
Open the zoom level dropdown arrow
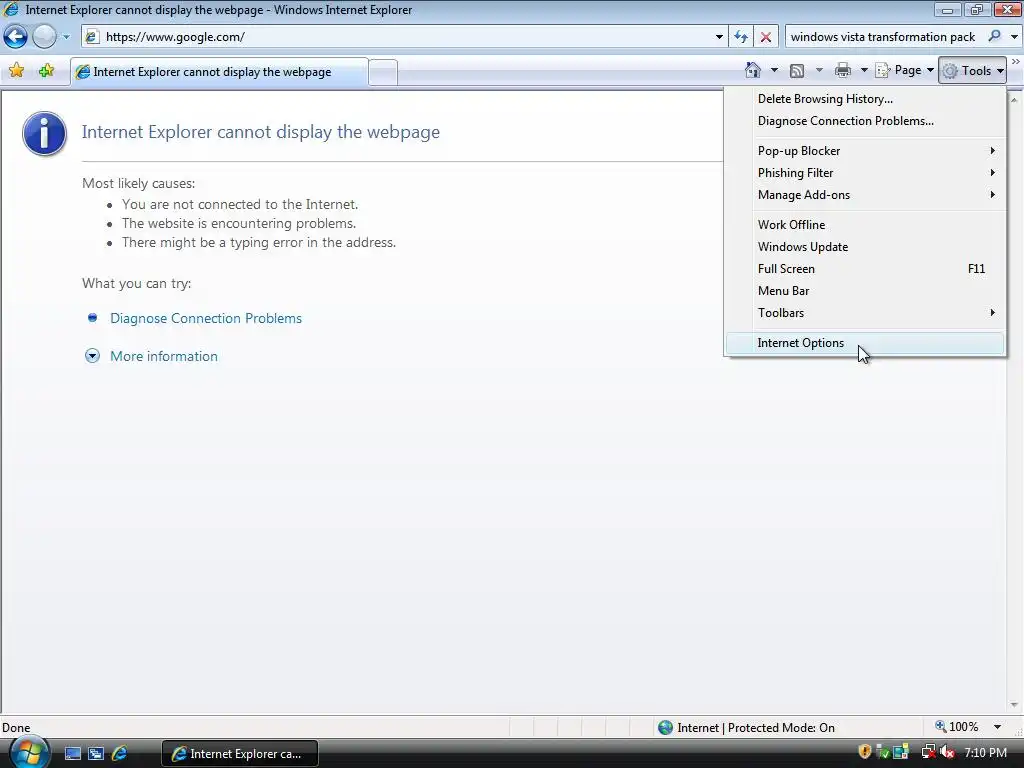click(997, 727)
